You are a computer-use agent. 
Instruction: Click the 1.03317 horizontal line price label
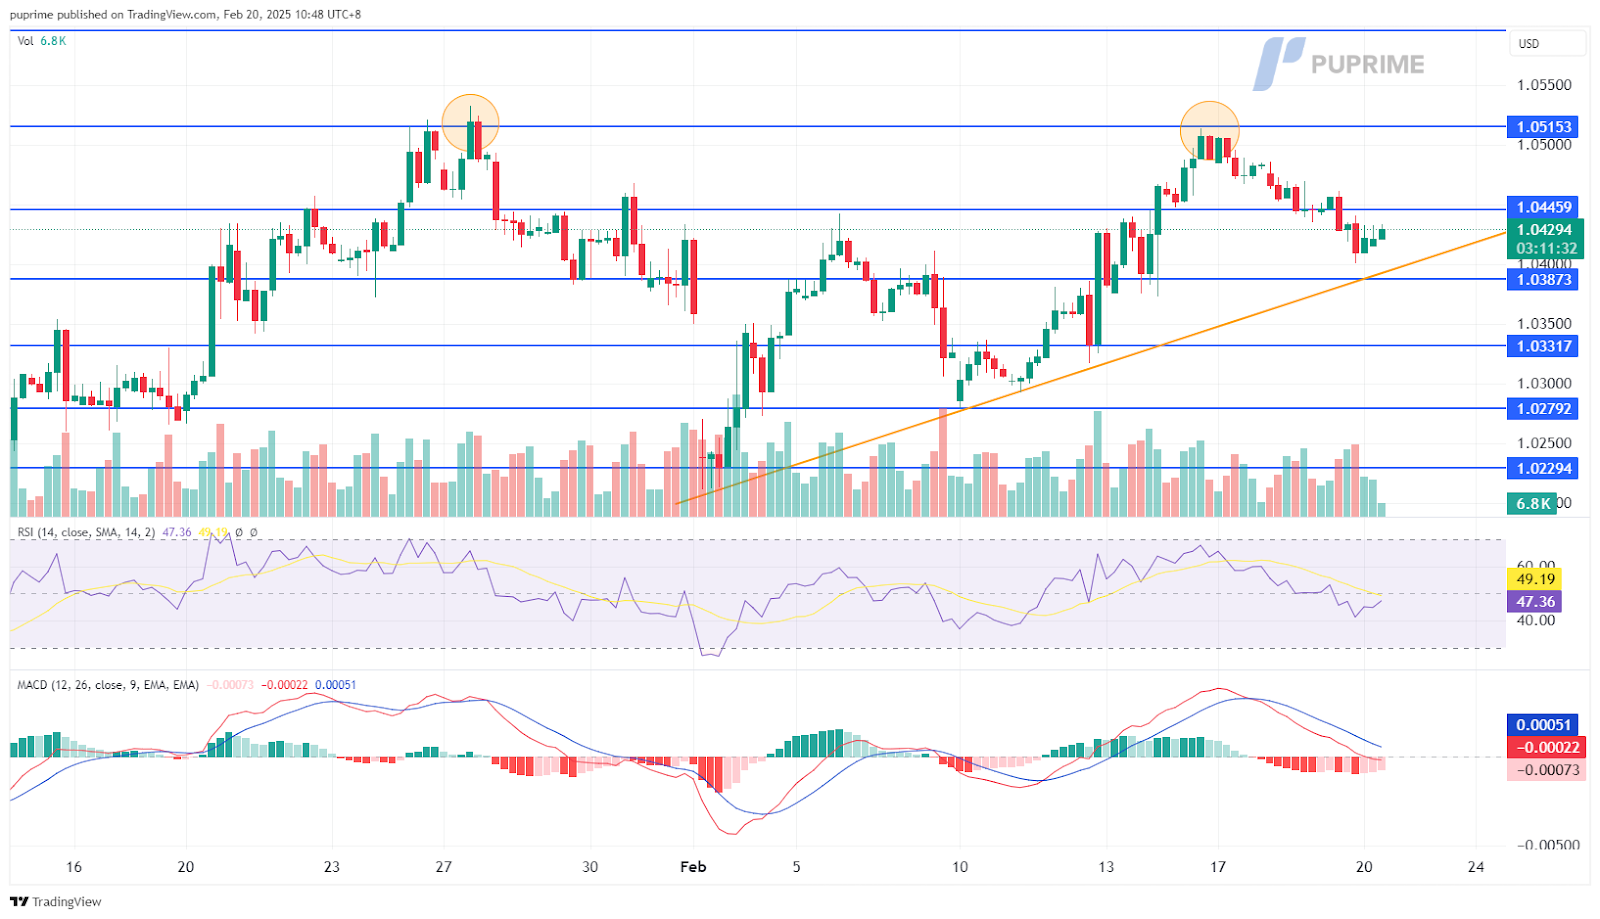click(1544, 346)
